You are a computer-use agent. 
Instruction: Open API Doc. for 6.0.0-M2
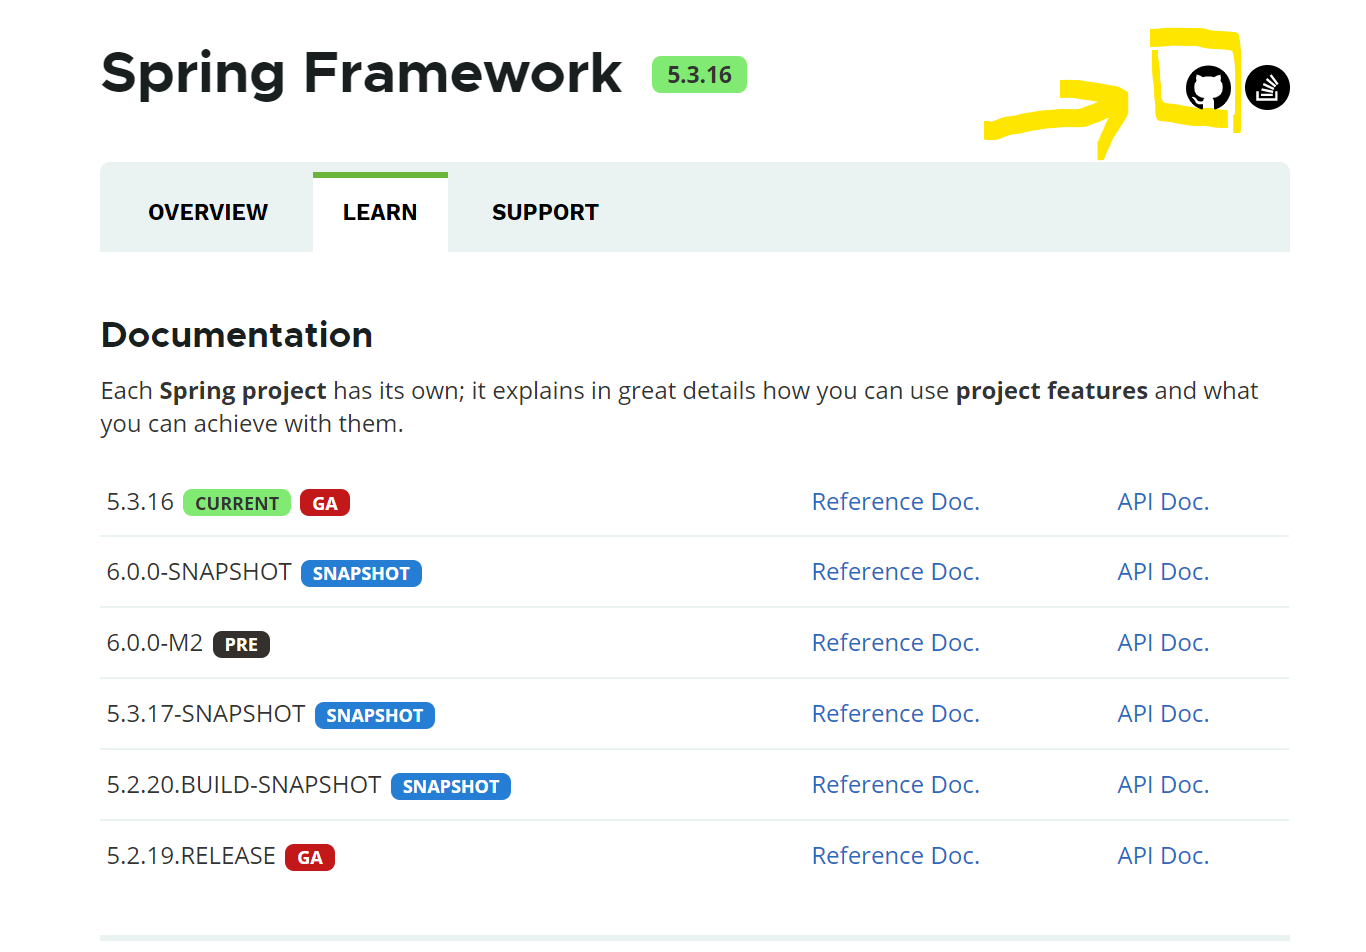(1163, 643)
